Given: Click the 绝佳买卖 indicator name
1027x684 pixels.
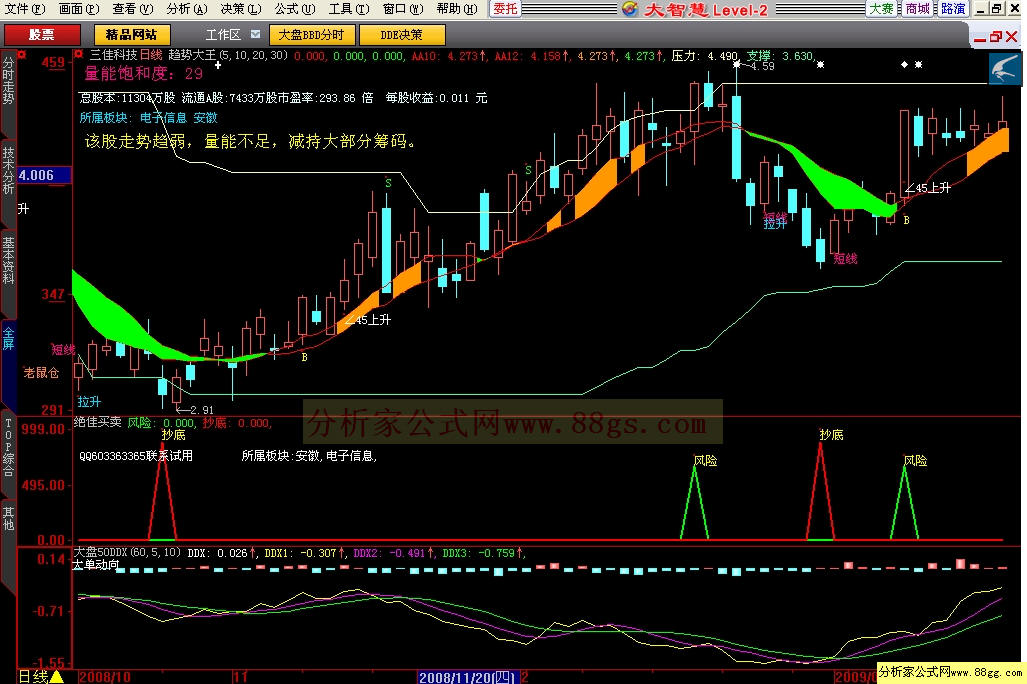Looking at the screenshot, I should click(98, 423).
